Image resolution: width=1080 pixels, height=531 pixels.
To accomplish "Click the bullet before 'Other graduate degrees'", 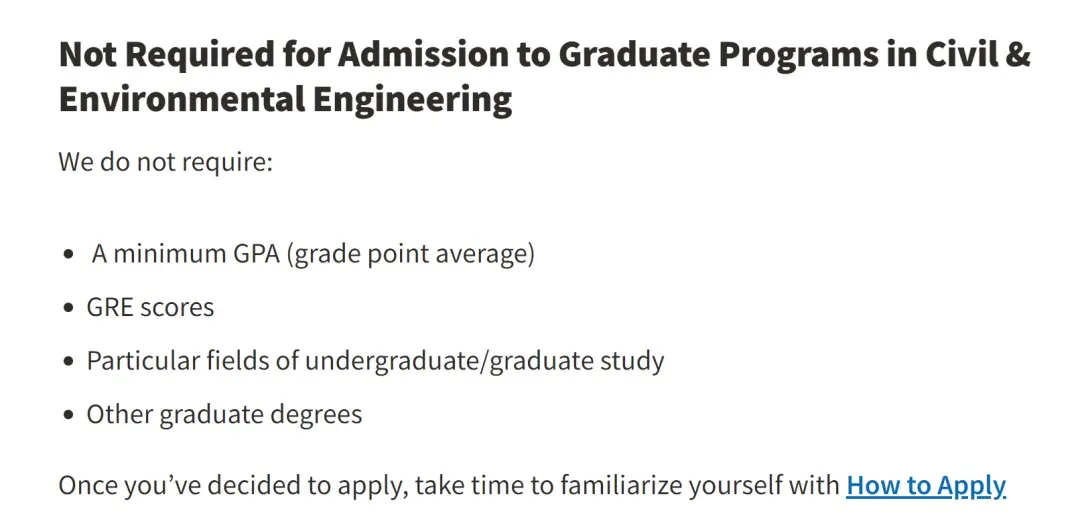I will tap(68, 415).
